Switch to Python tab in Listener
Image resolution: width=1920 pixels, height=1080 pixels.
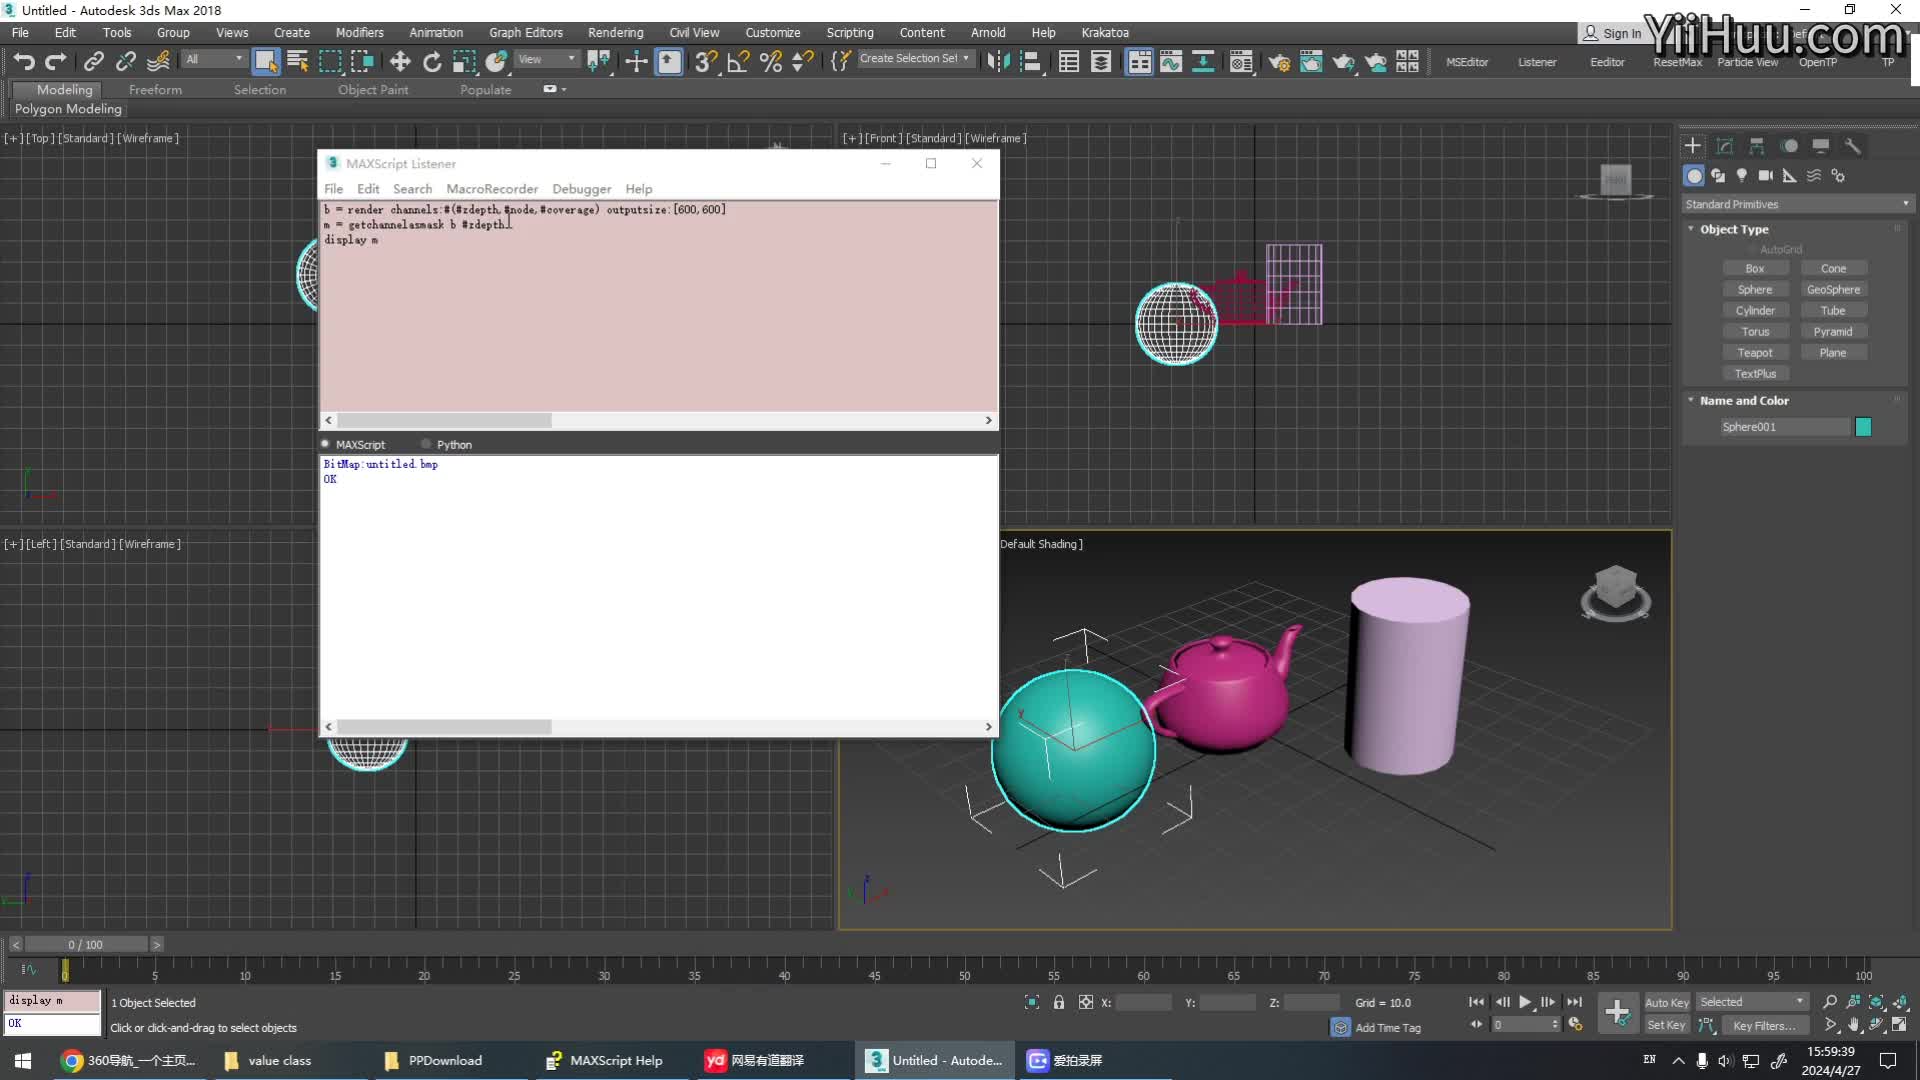(455, 443)
